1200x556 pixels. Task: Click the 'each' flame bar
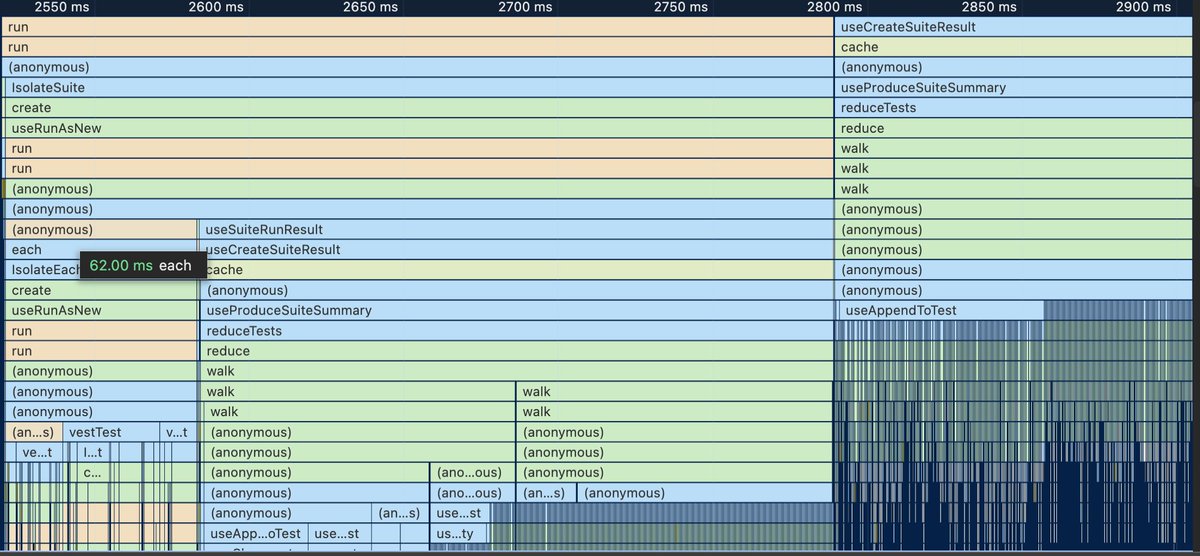(101, 249)
